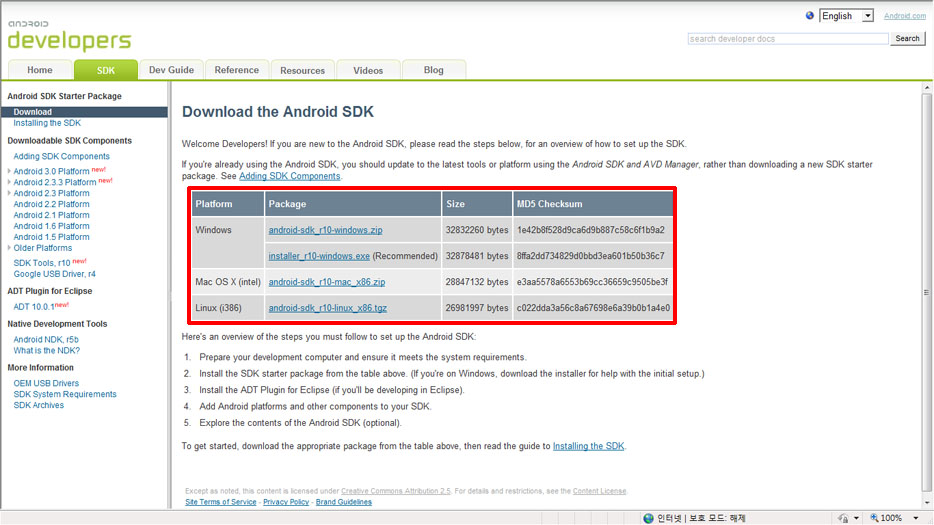Open Creative Commons Attribution 2.5 link
The image size is (934, 525).
pyautogui.click(x=396, y=491)
